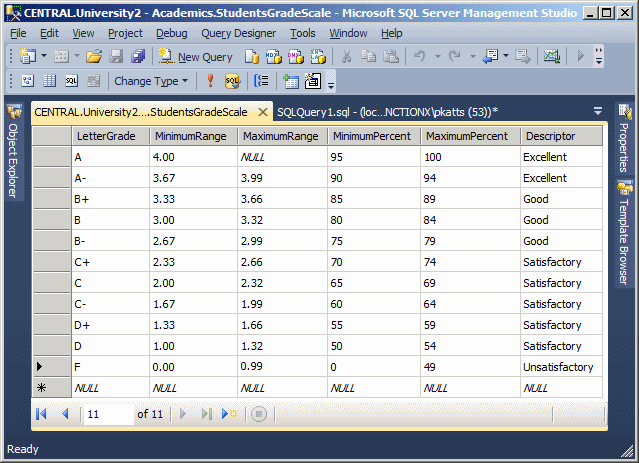Viewport: 639px width, 463px height.
Task: Switch to the SQLQuery1.sql tab
Action: (x=388, y=112)
